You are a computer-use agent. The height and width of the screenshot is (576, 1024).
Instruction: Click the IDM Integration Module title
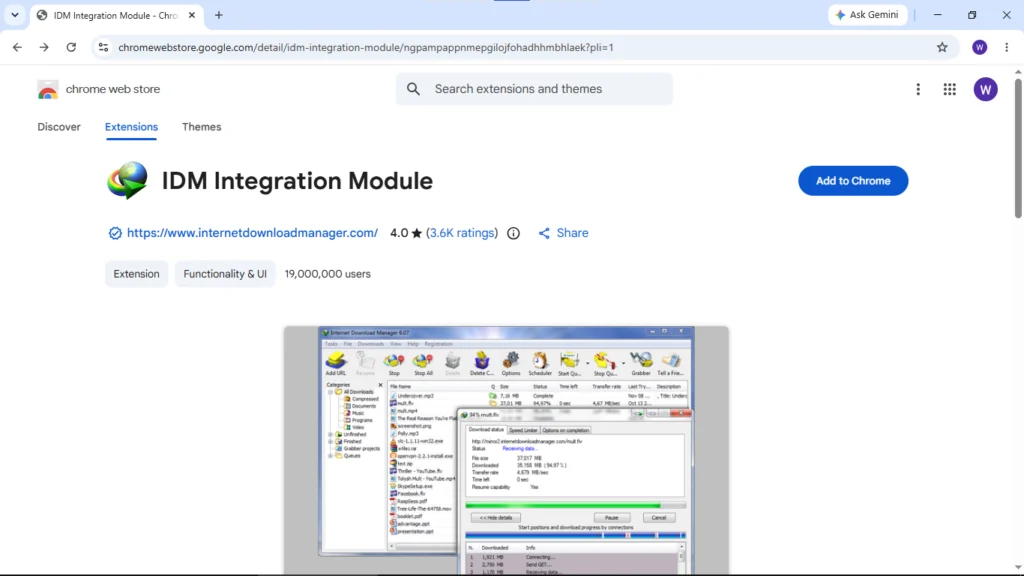point(297,181)
